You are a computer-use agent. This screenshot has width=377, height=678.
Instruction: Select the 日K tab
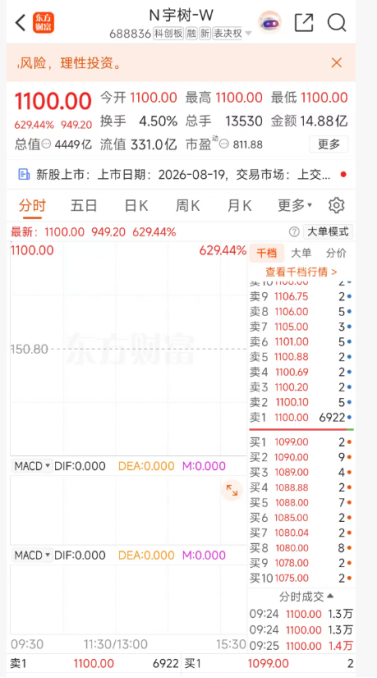(x=136, y=205)
